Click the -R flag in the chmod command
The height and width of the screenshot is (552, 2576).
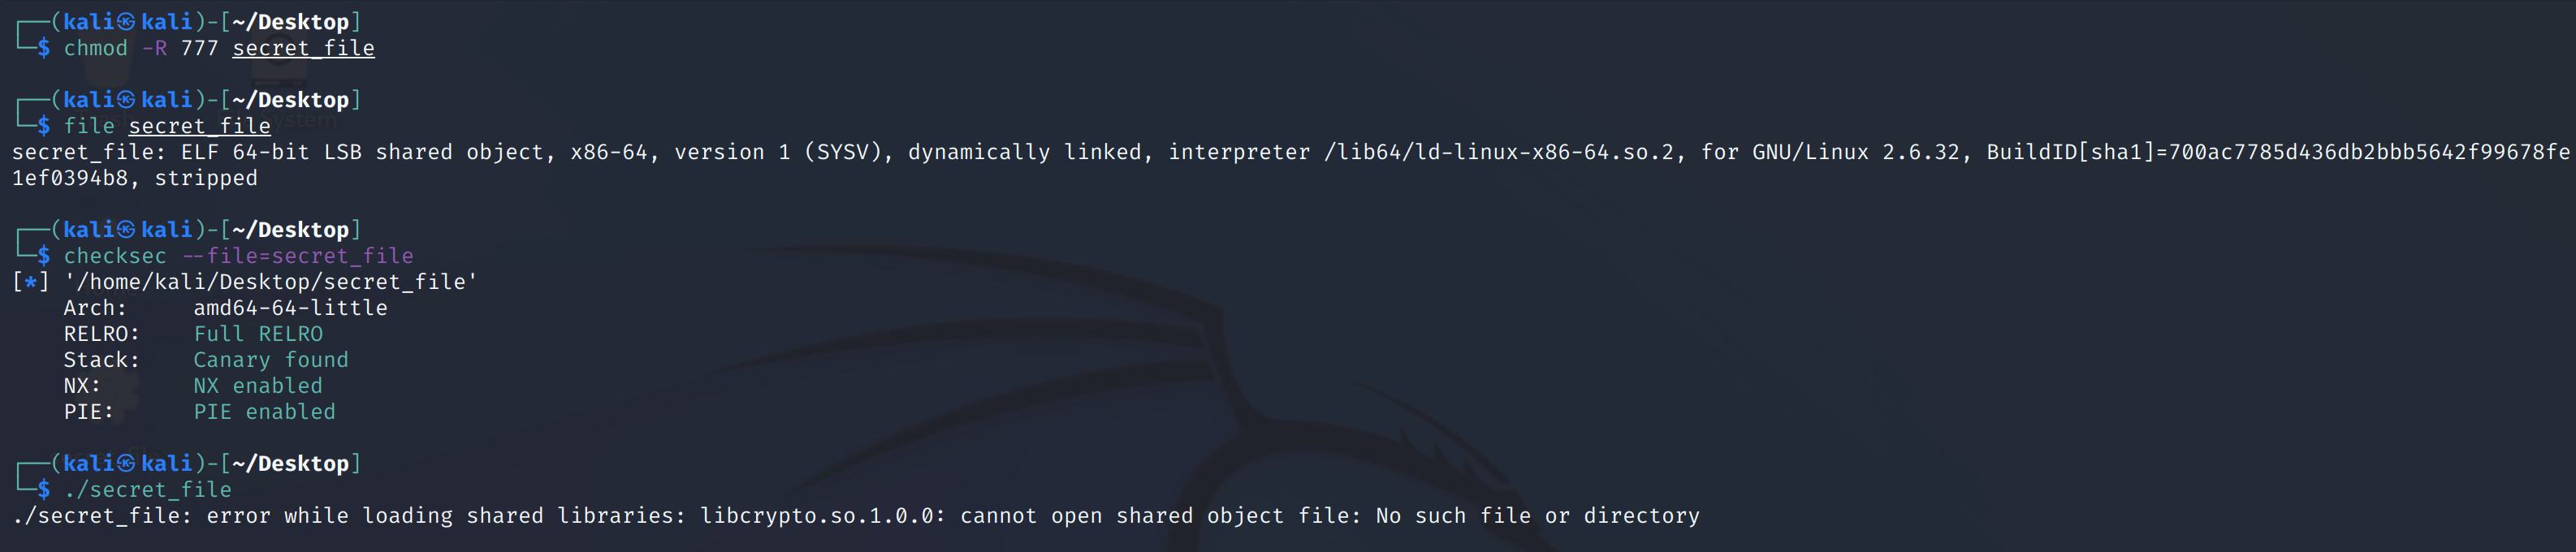click(x=154, y=48)
